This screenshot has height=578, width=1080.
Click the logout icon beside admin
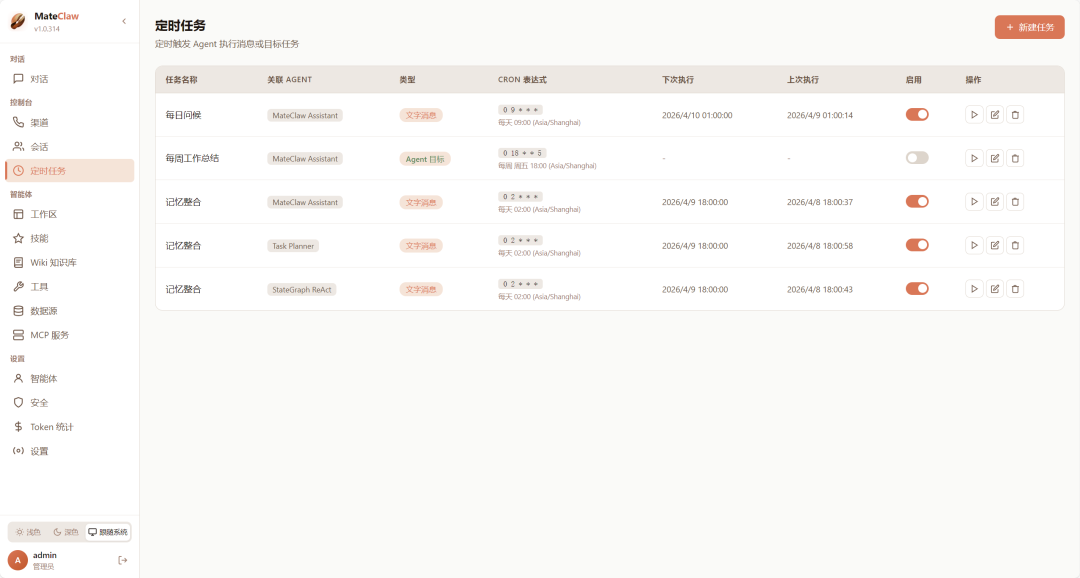click(x=123, y=560)
